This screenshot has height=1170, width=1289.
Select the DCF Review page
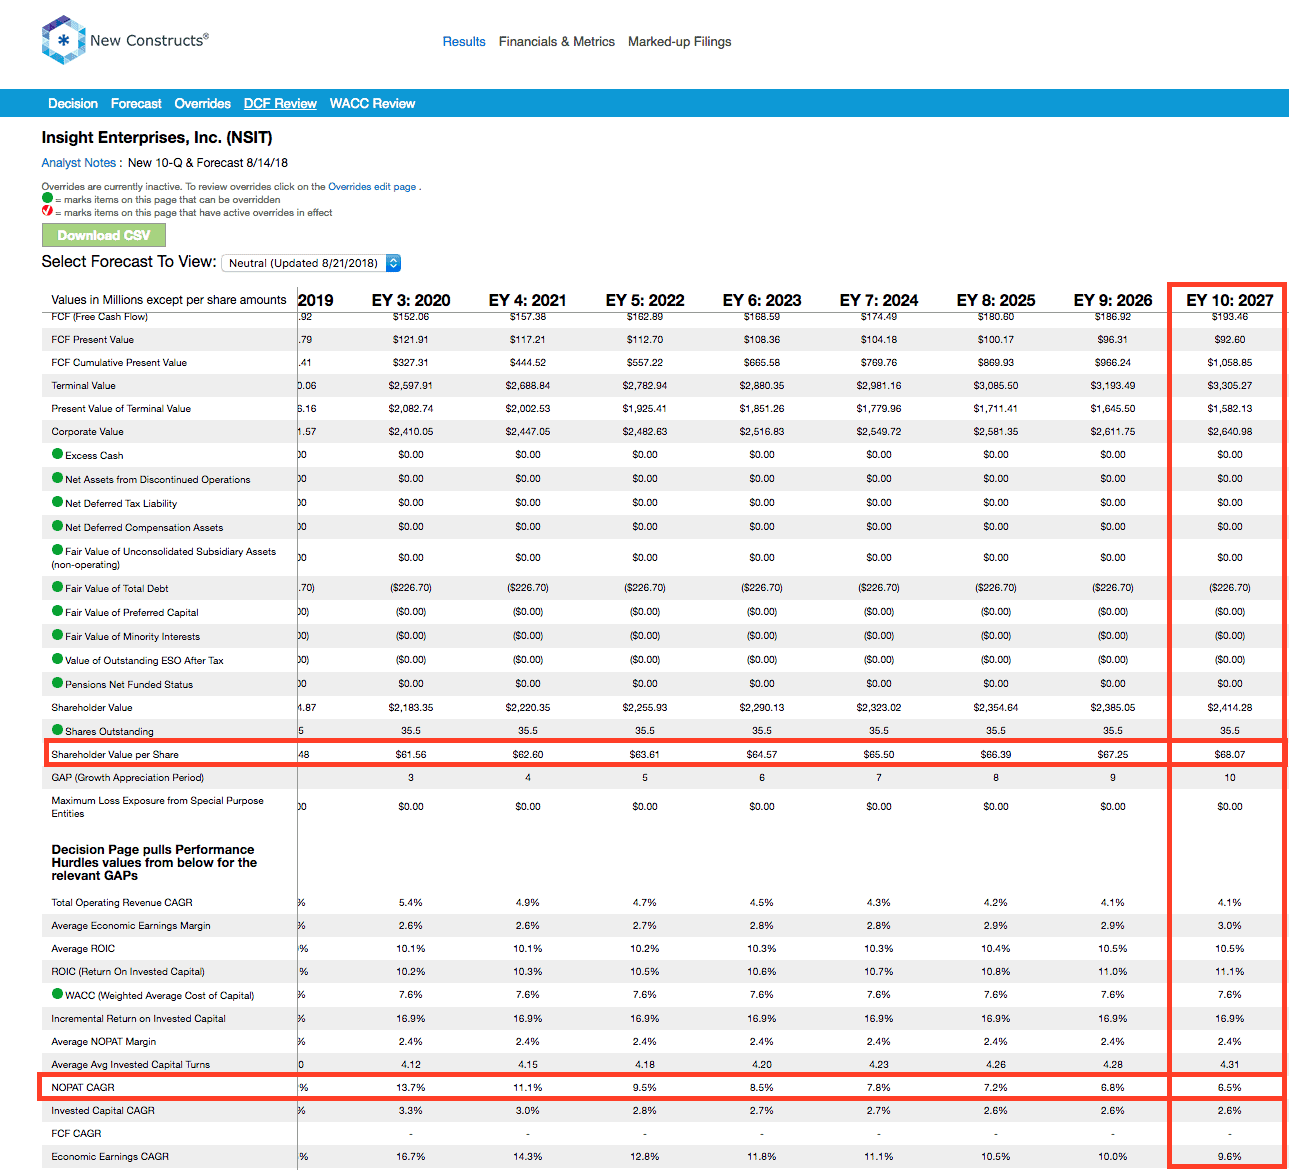pos(280,104)
